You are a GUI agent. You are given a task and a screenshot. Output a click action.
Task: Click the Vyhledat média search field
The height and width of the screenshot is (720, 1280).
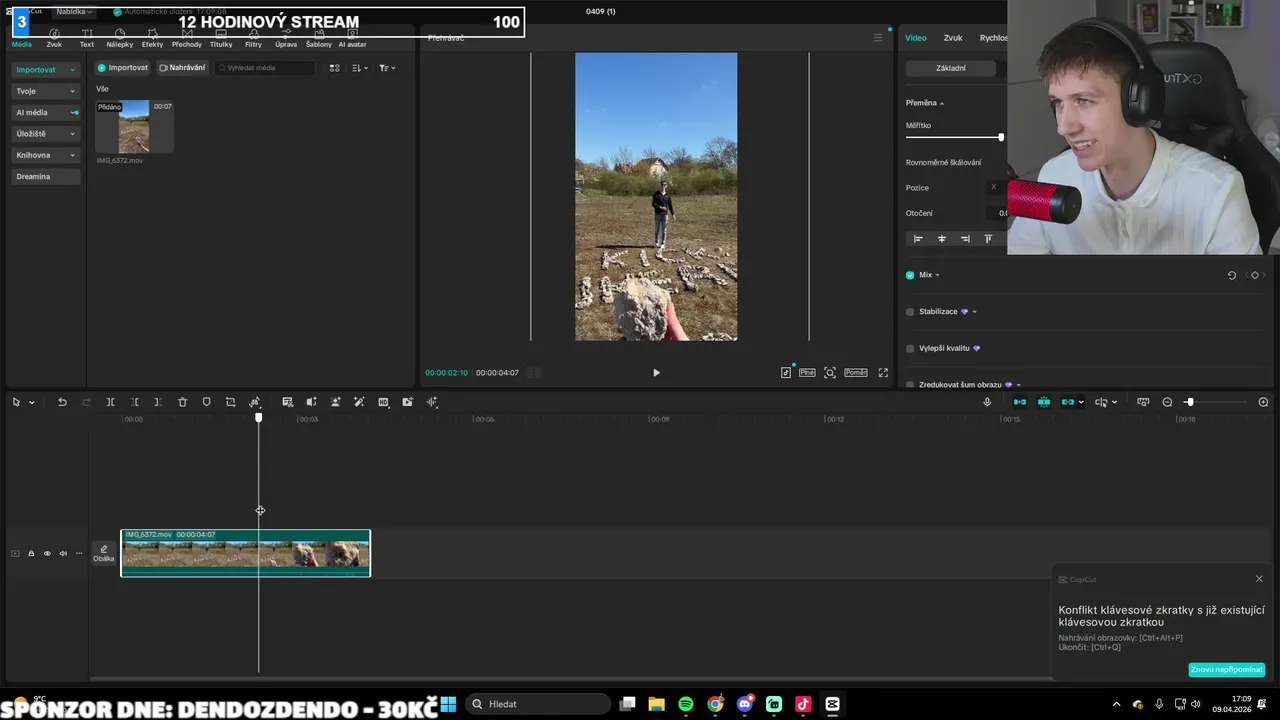click(266, 68)
